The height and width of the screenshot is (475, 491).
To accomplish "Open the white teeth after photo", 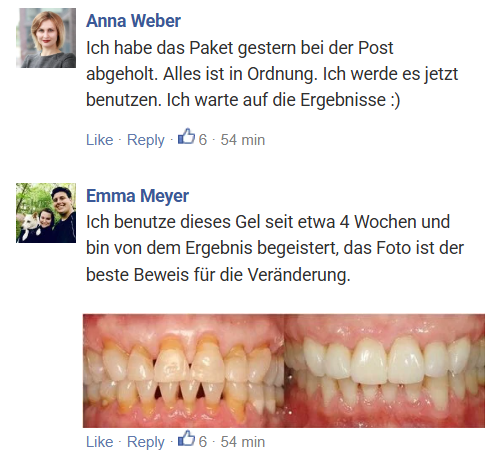I will [x=384, y=371].
